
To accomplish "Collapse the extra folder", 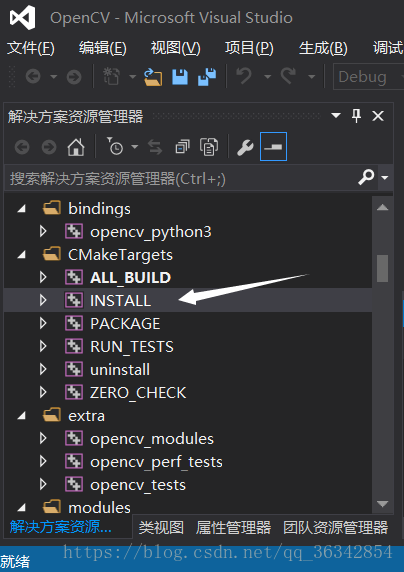I will [x=22, y=416].
